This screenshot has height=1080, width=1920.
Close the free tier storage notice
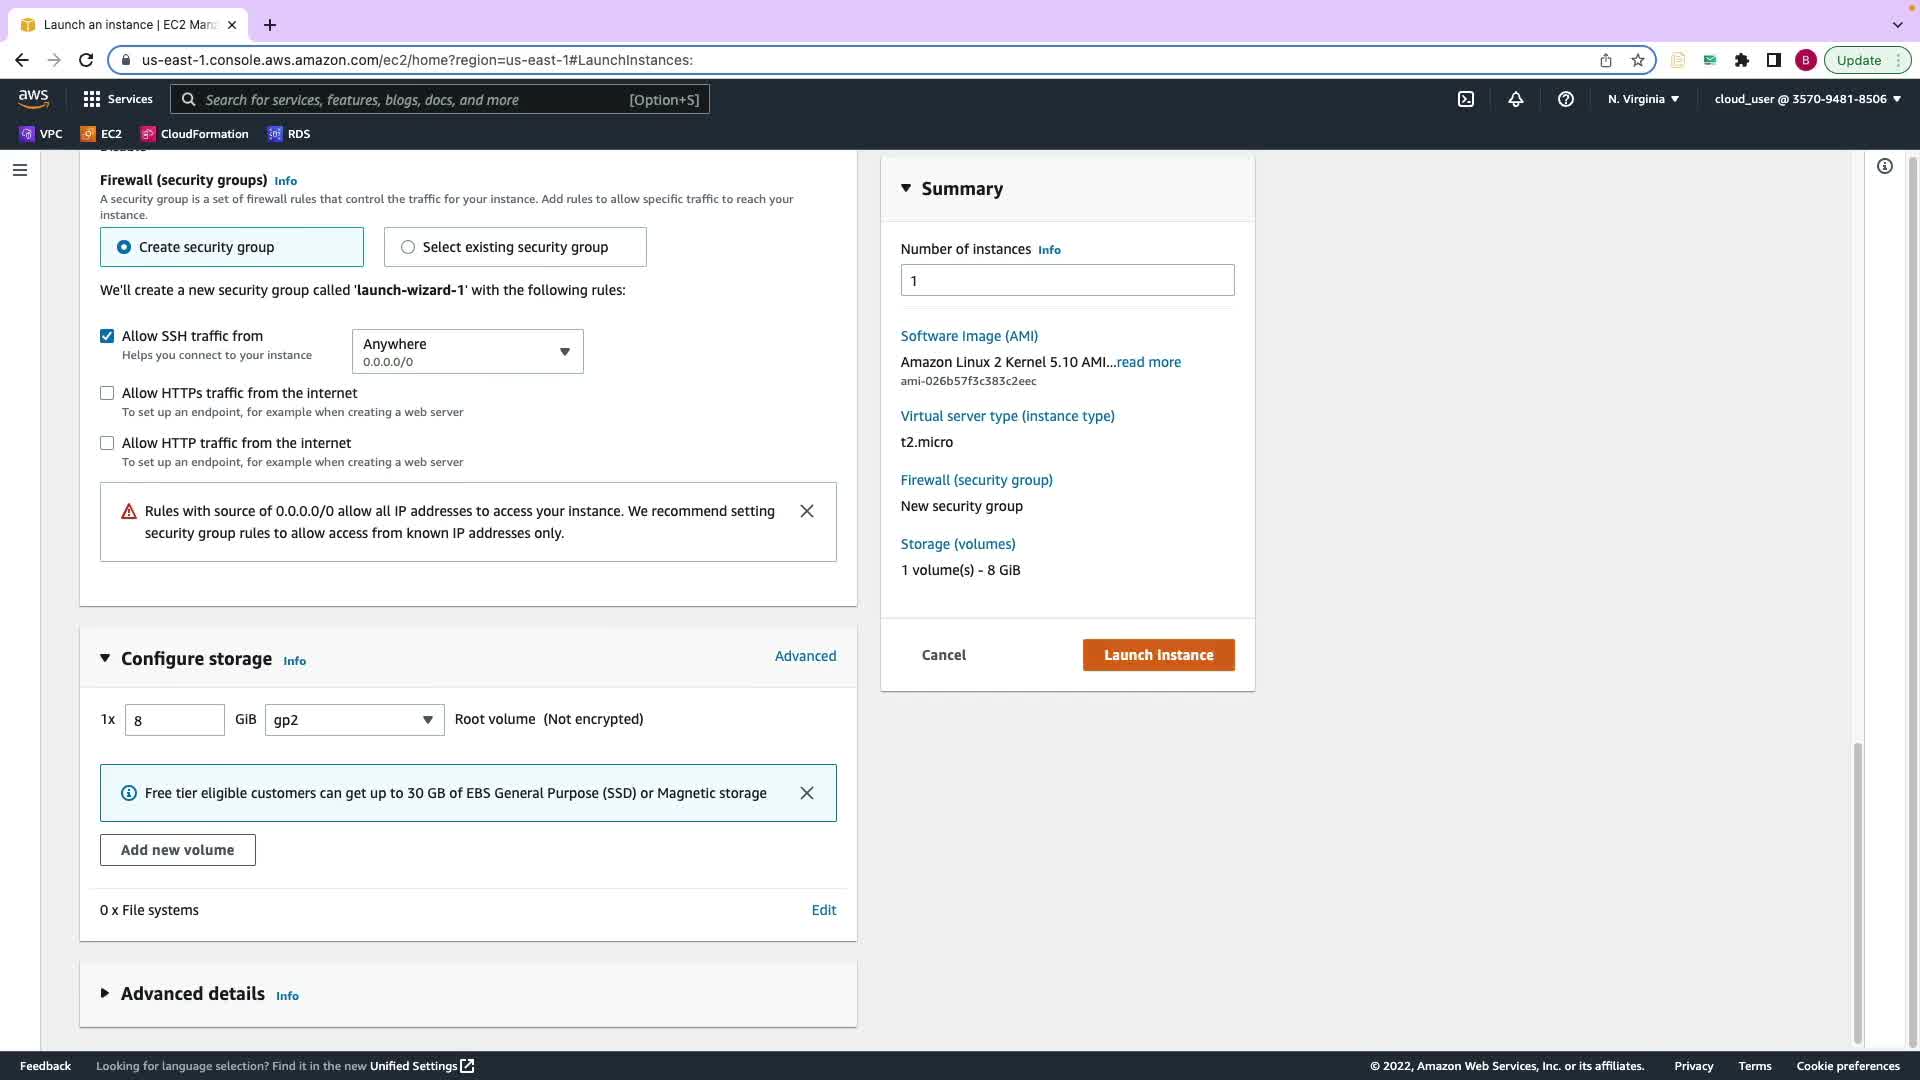pos(807,793)
